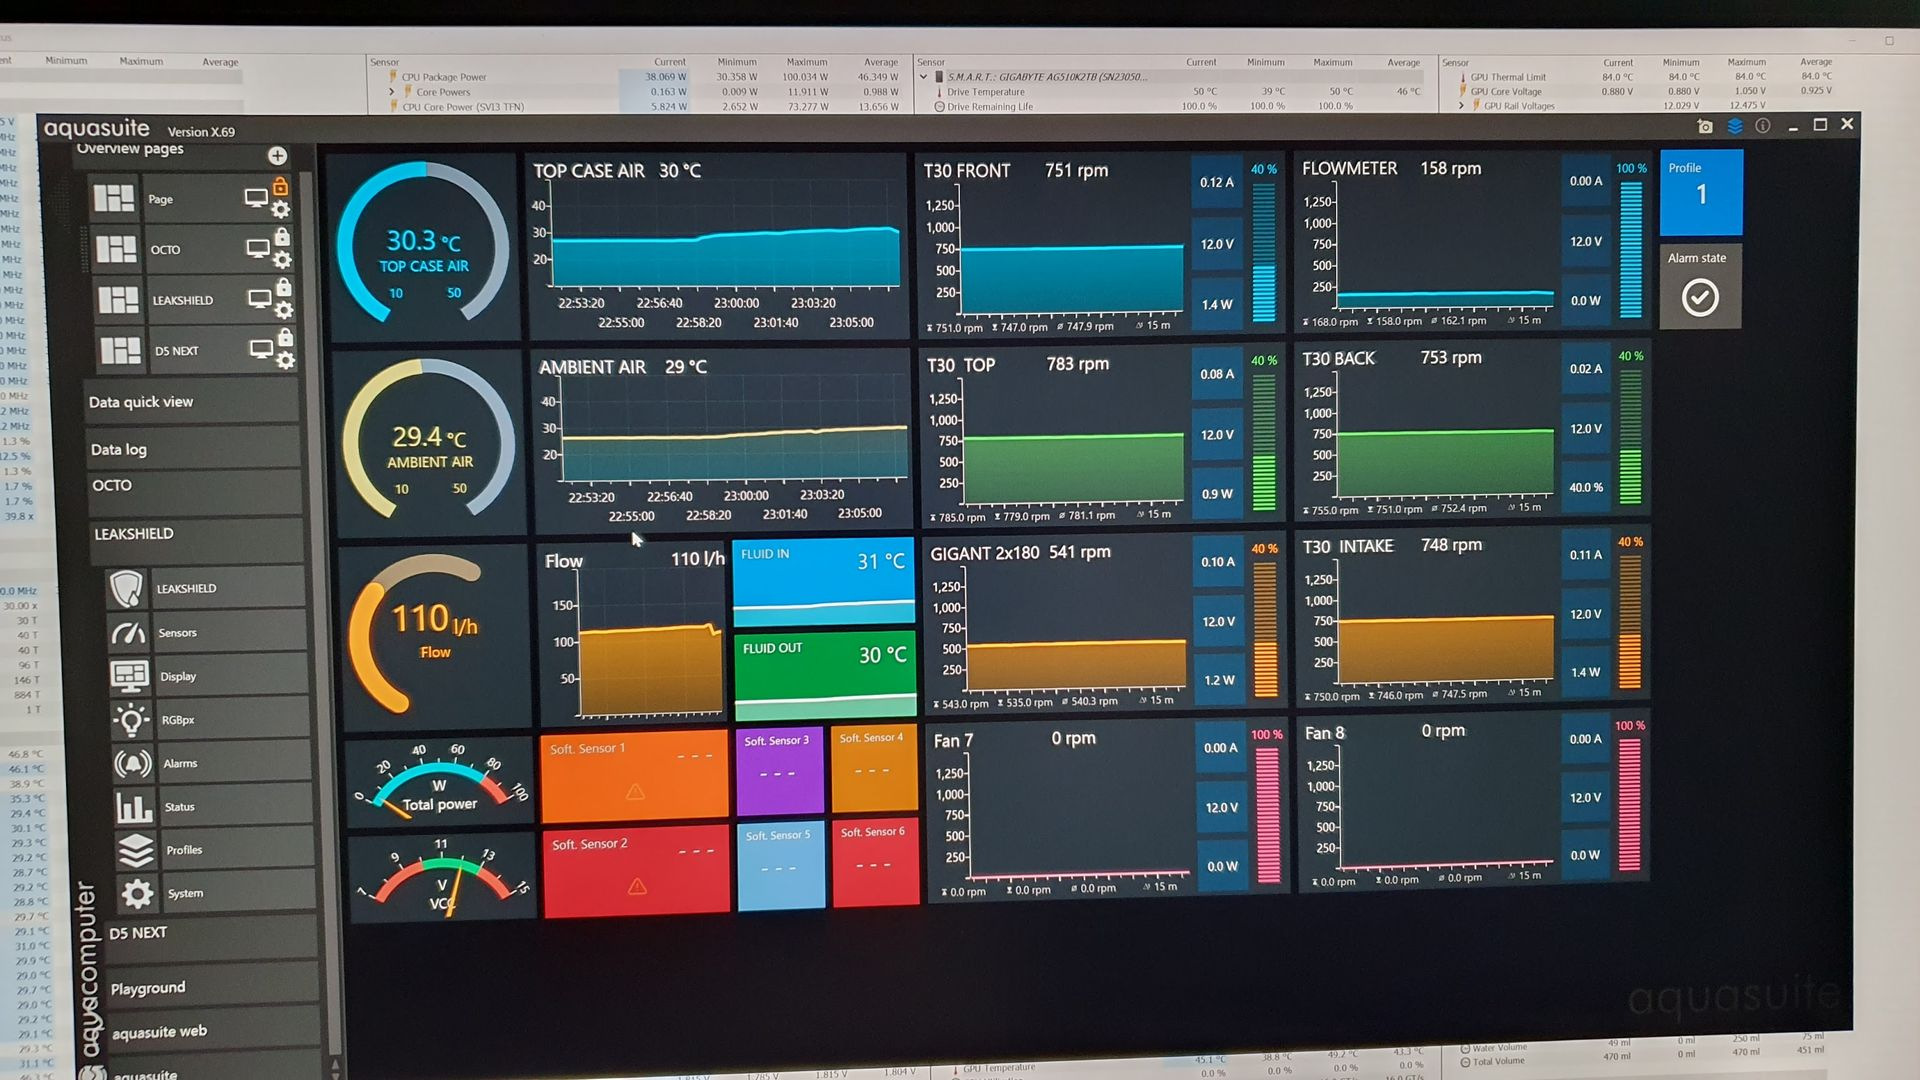Open the Profiles layers item
Screen dimensions: 1920x1080
tap(136, 850)
